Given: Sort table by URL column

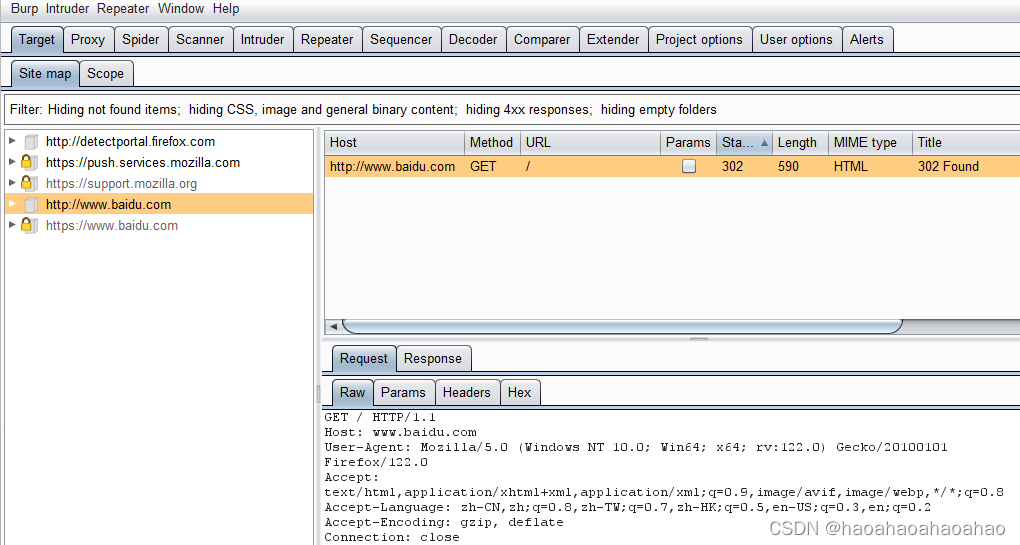Looking at the screenshot, I should [590, 142].
